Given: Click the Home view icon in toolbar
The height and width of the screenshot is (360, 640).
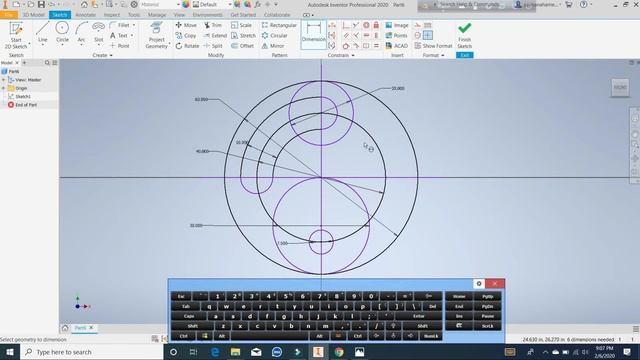Looking at the screenshot, I should pos(84,4).
